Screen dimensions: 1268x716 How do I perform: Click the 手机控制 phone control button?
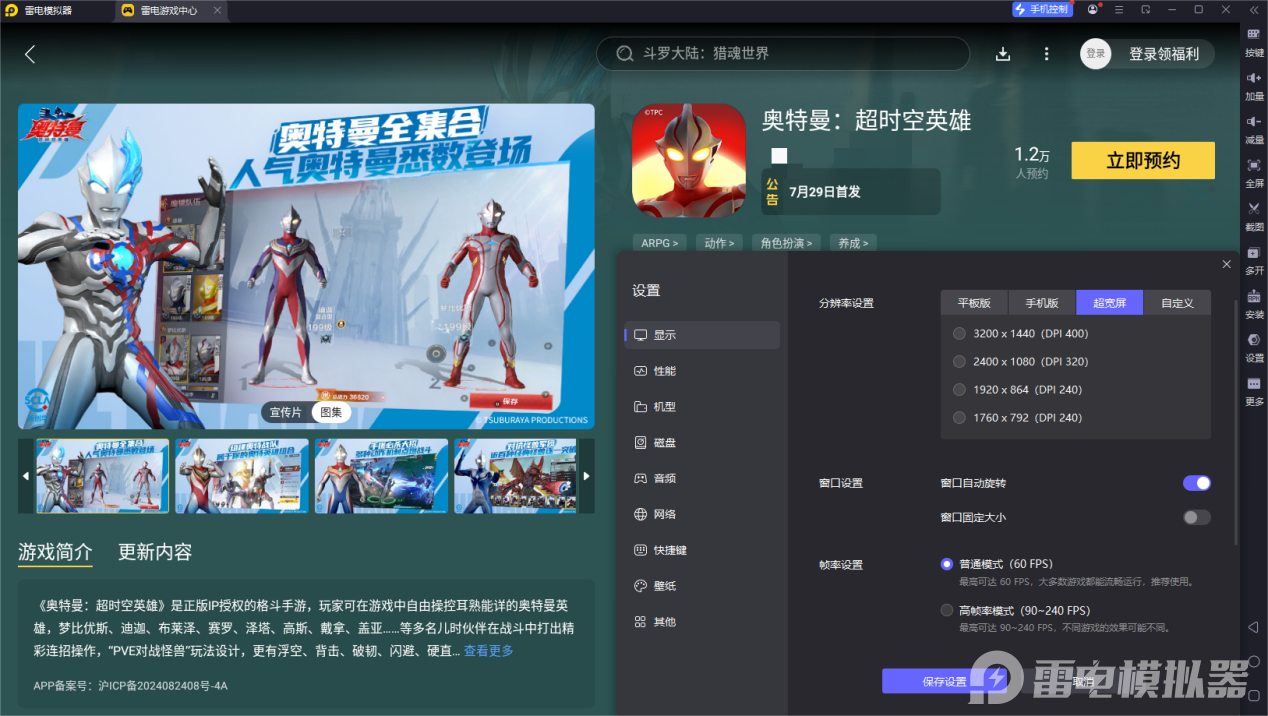tap(1041, 9)
